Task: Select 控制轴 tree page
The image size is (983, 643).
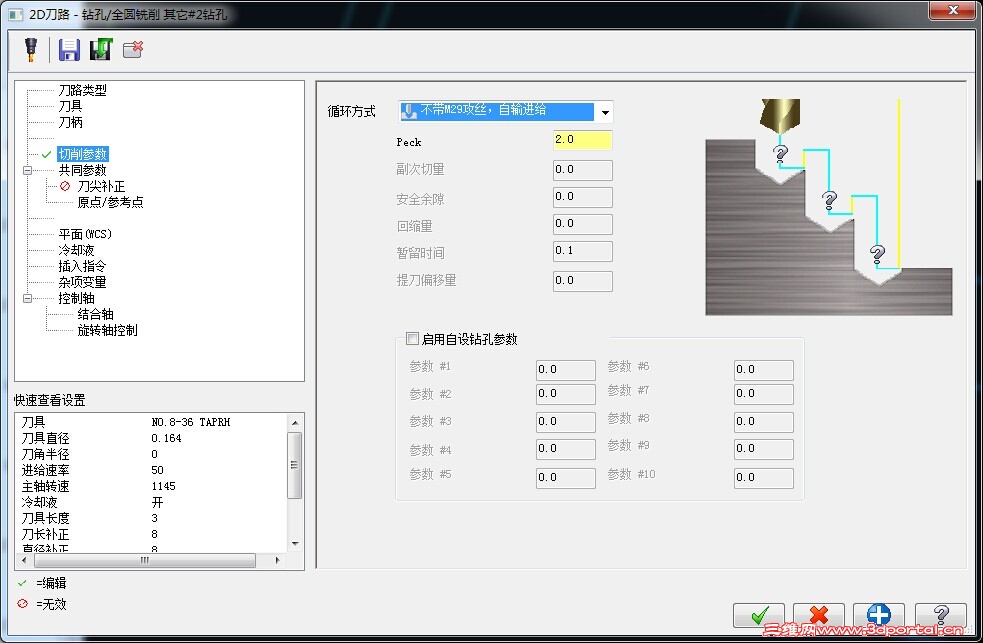Action: [76, 298]
